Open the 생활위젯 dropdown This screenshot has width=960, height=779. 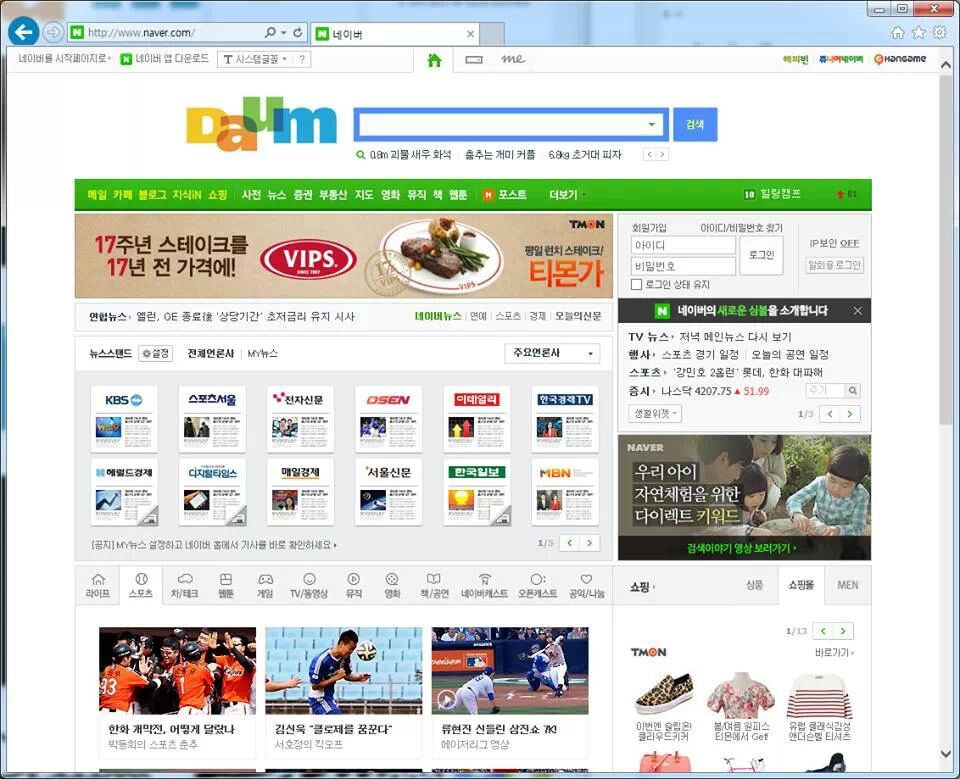pos(654,413)
